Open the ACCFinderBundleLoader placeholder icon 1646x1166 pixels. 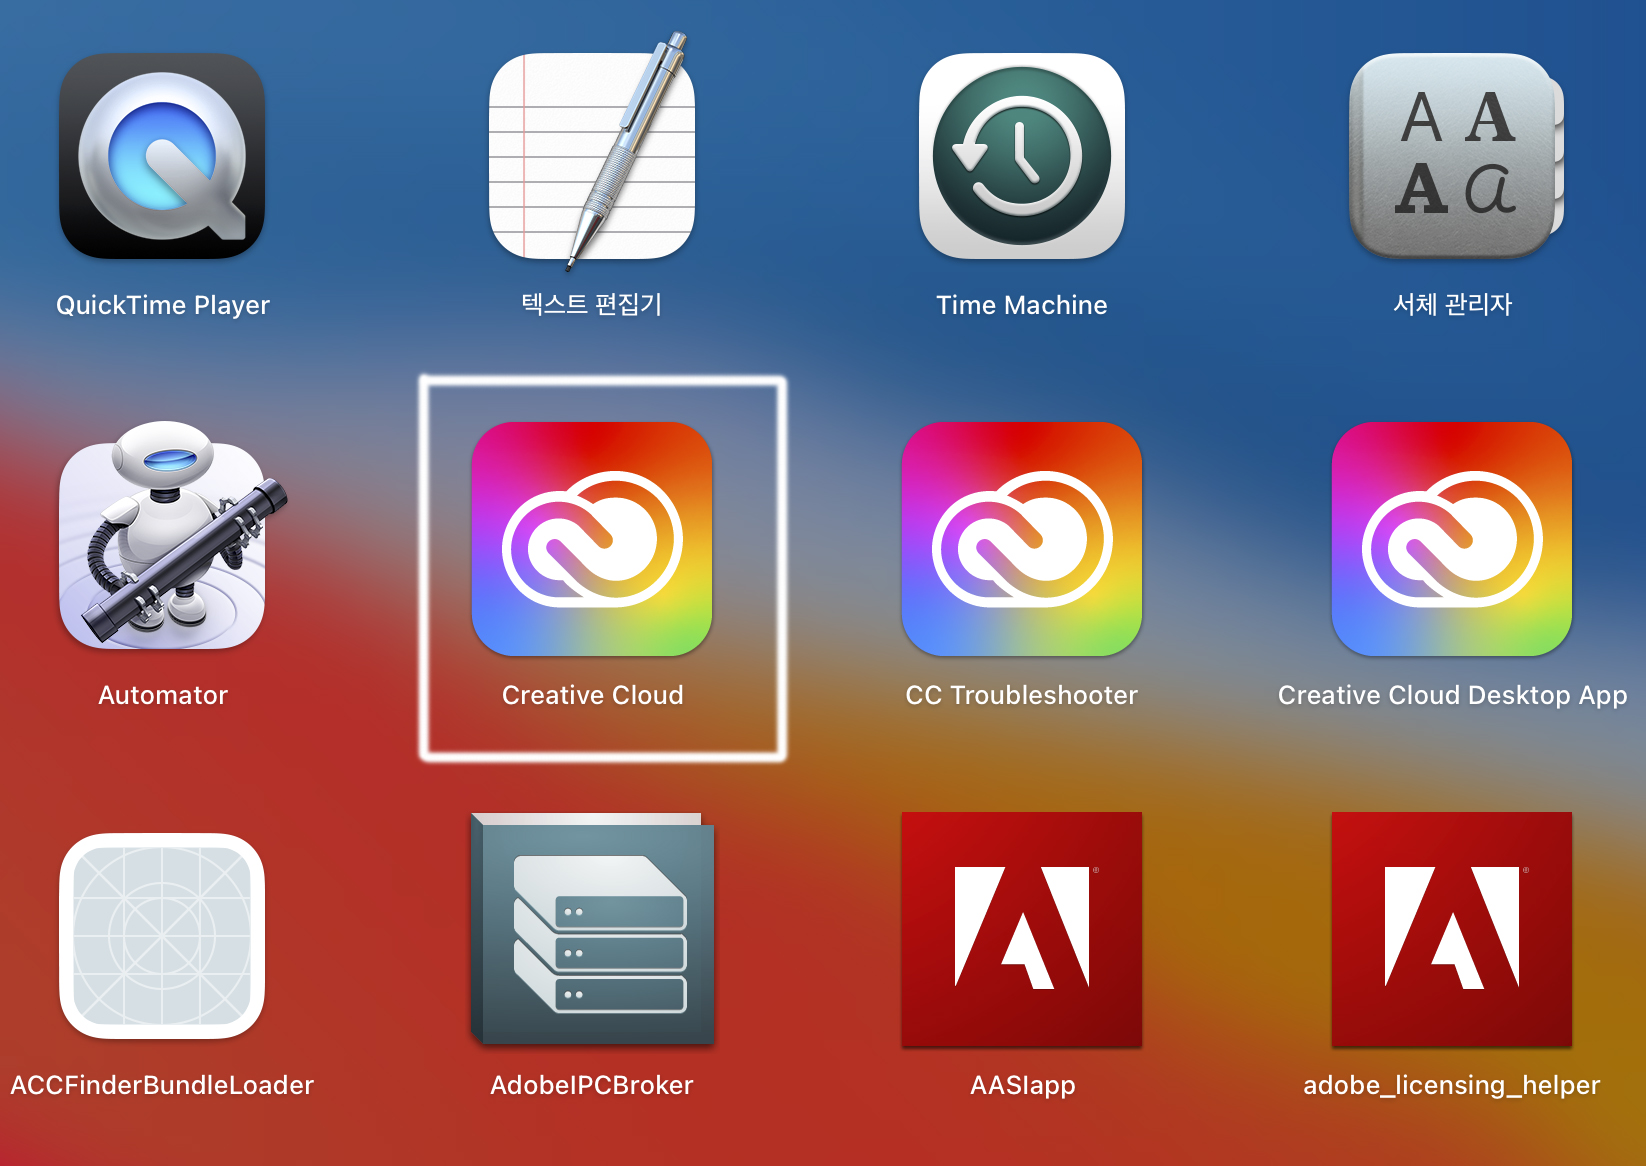pyautogui.click(x=162, y=936)
